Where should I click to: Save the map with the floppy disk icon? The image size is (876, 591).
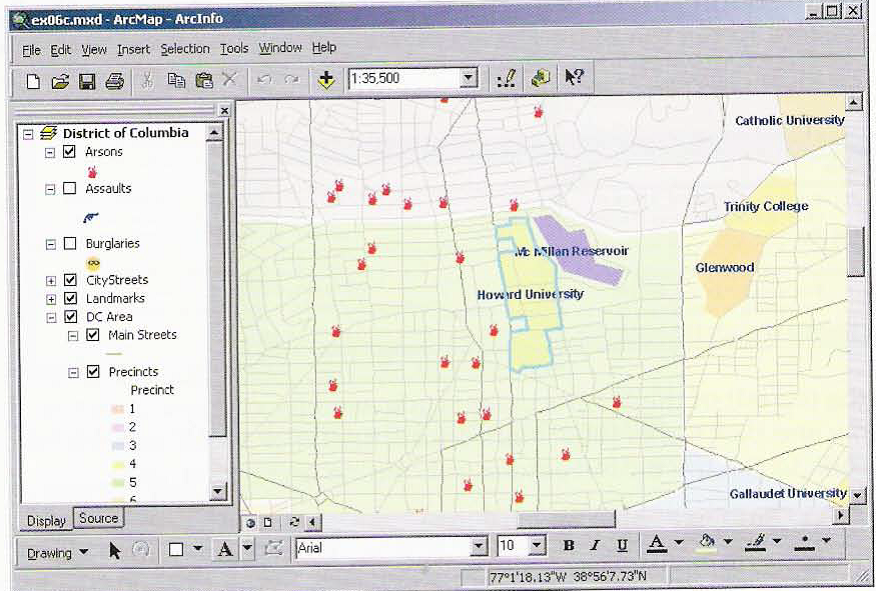pos(87,82)
